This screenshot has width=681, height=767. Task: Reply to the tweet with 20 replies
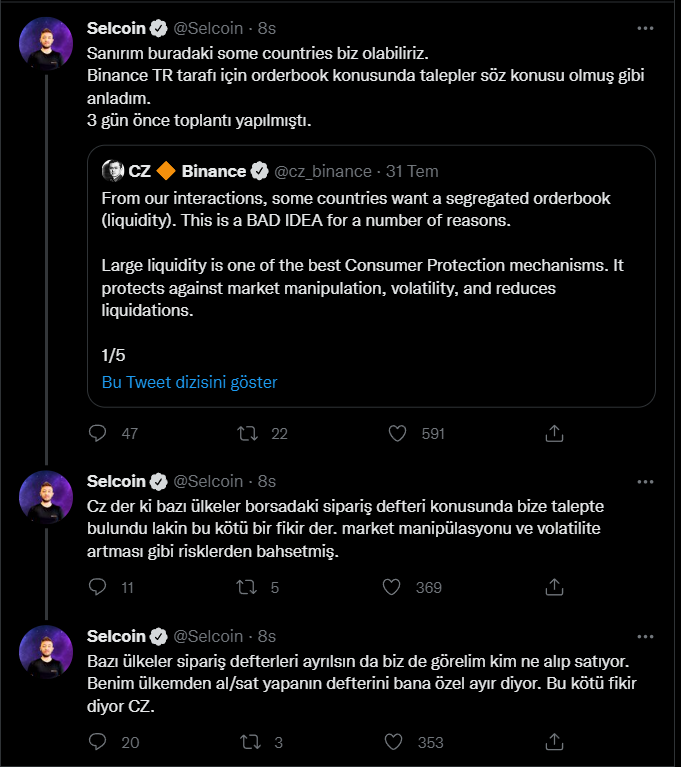[x=98, y=742]
